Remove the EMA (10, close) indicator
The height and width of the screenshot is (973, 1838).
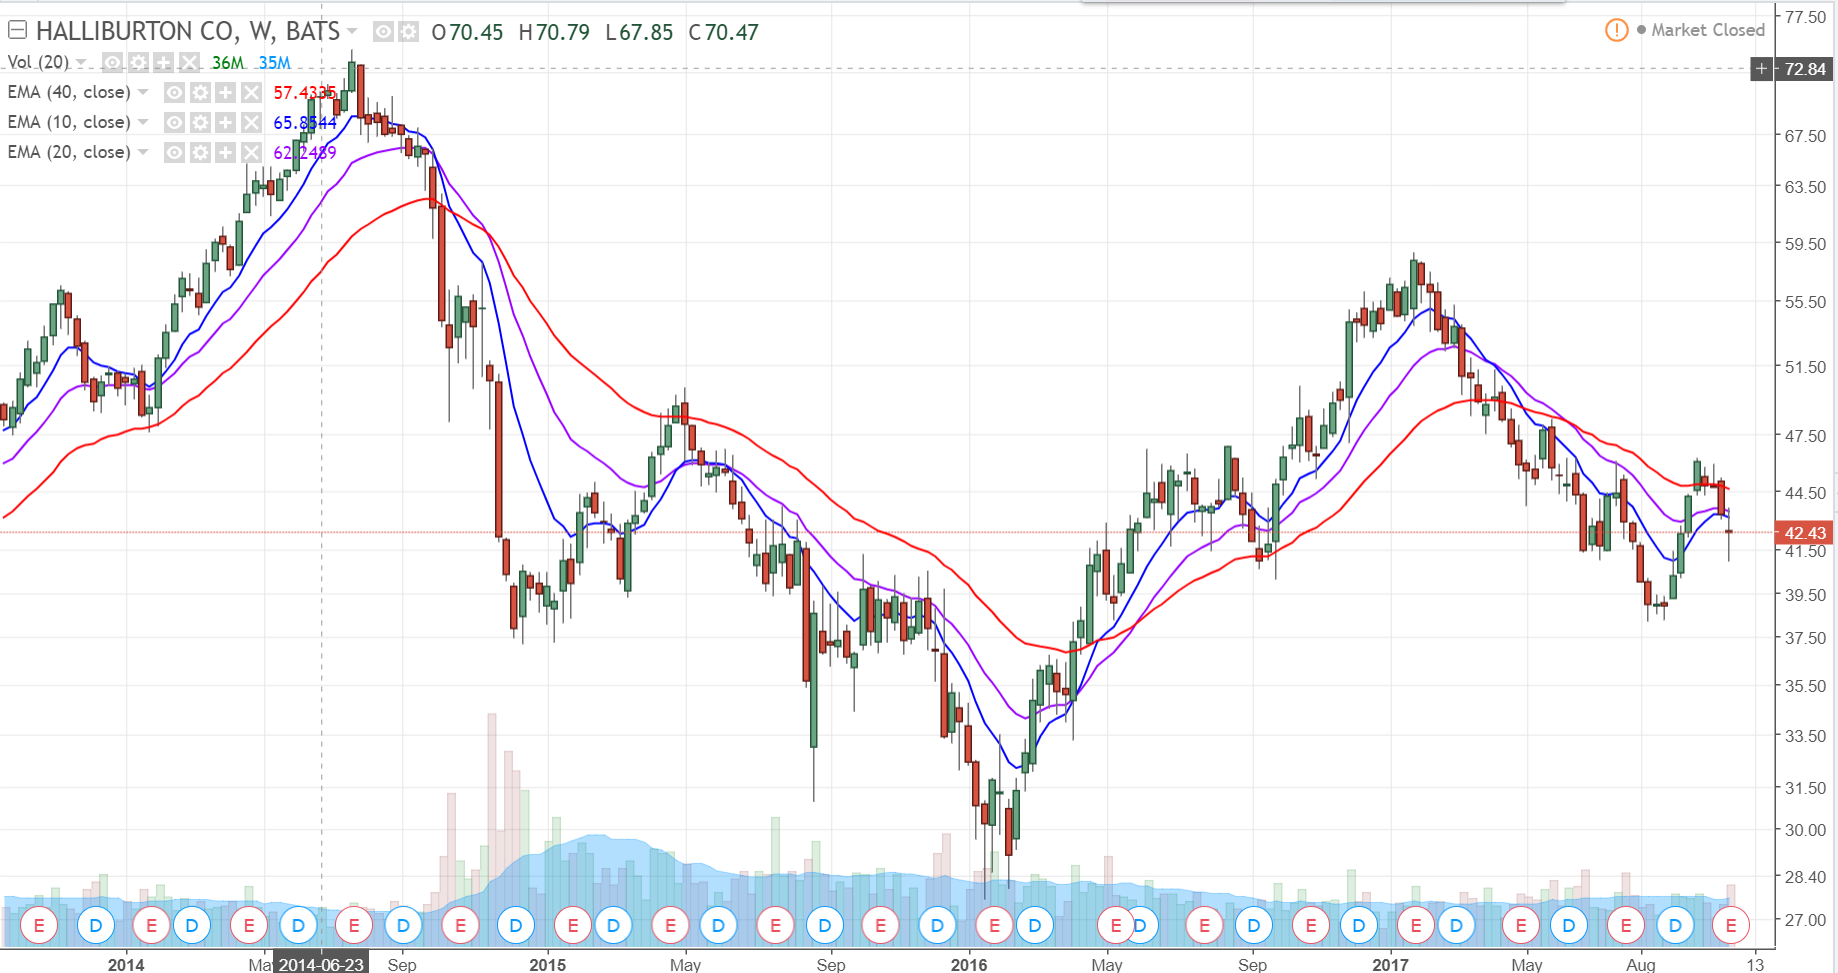point(251,123)
